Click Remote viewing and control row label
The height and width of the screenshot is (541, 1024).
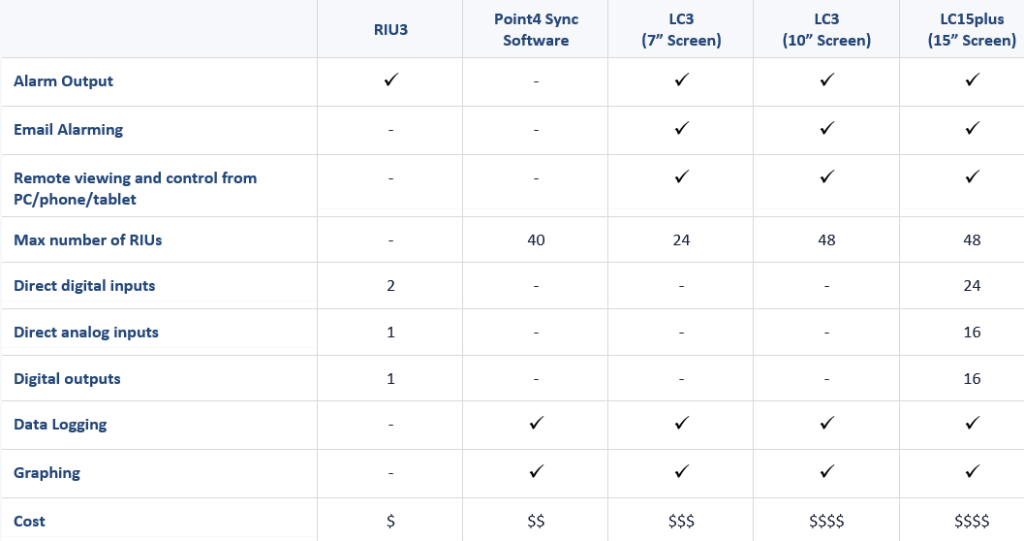coord(135,188)
